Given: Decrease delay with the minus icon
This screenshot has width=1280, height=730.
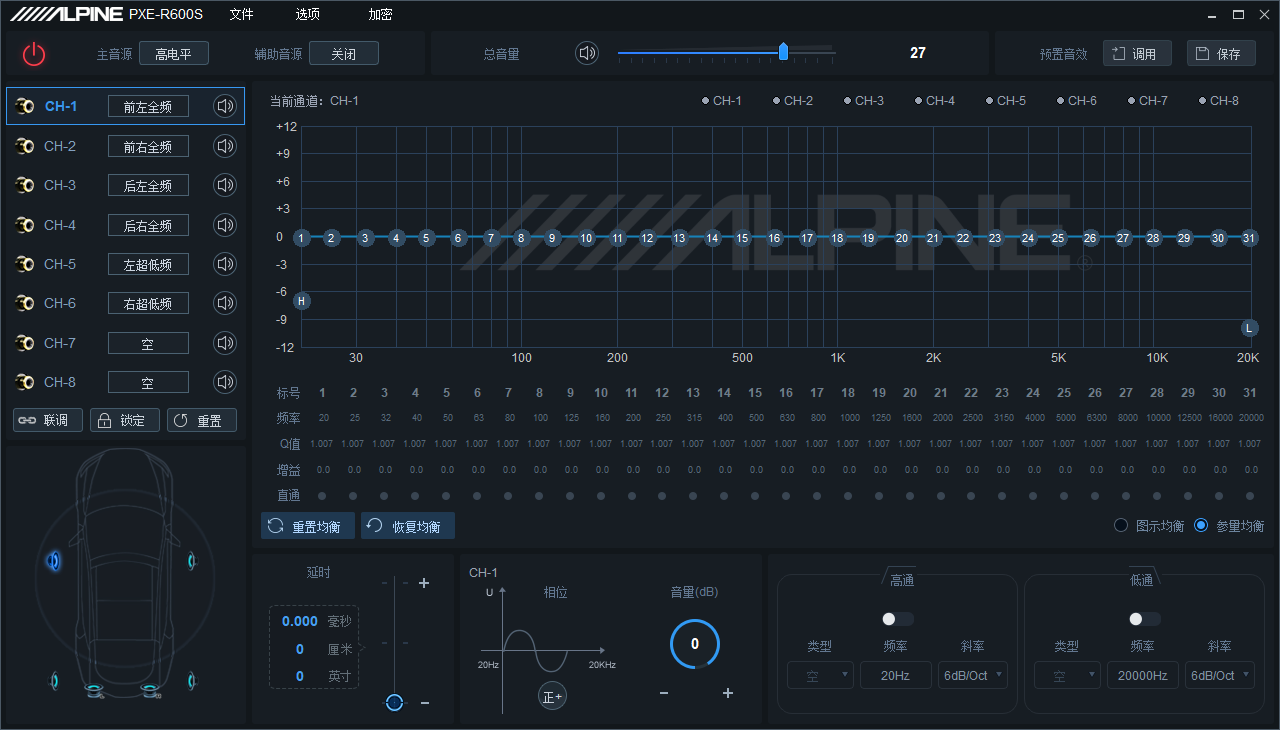Looking at the screenshot, I should [425, 703].
